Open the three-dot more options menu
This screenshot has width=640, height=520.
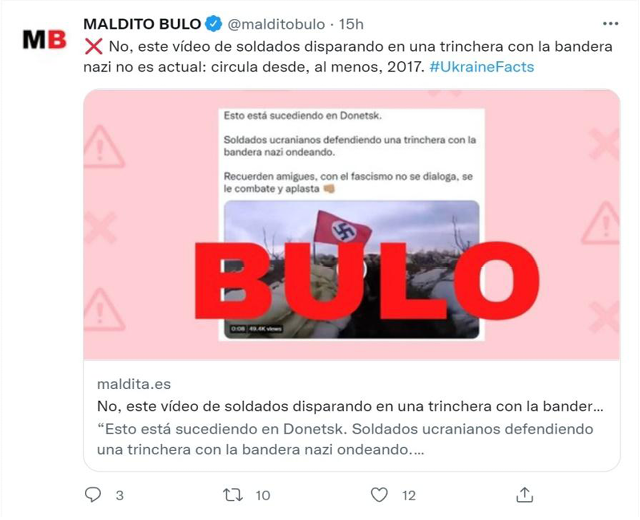[610, 24]
